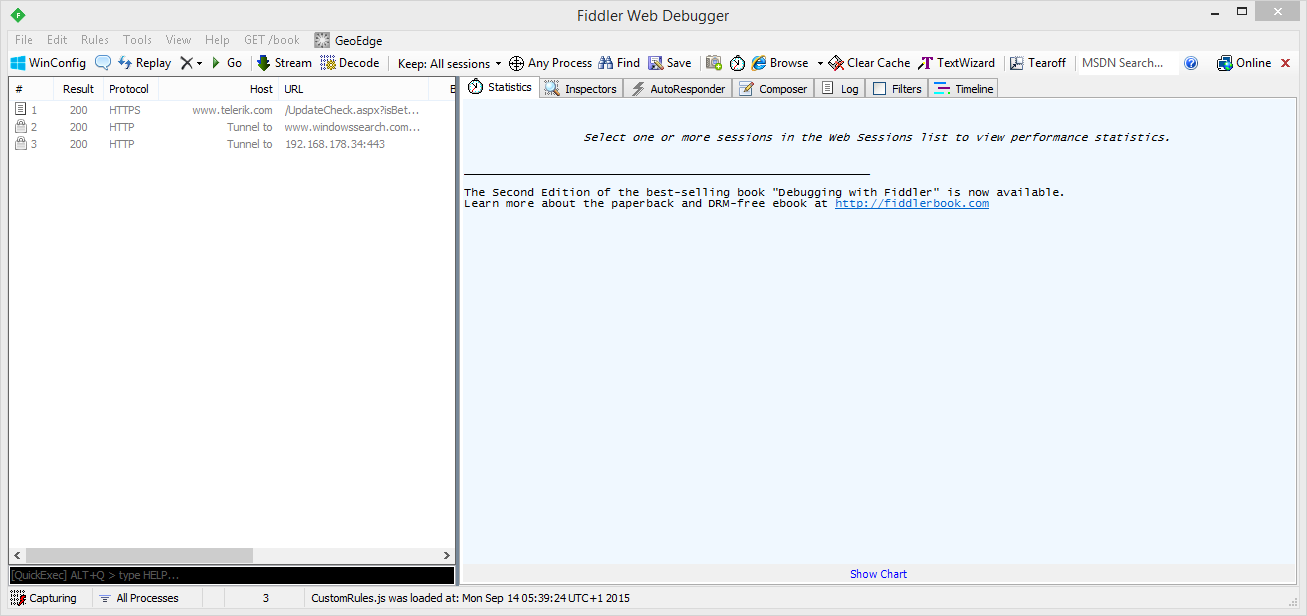Sort sessions by URL column header
Image resolution: width=1307 pixels, height=616 pixels.
pos(353,89)
